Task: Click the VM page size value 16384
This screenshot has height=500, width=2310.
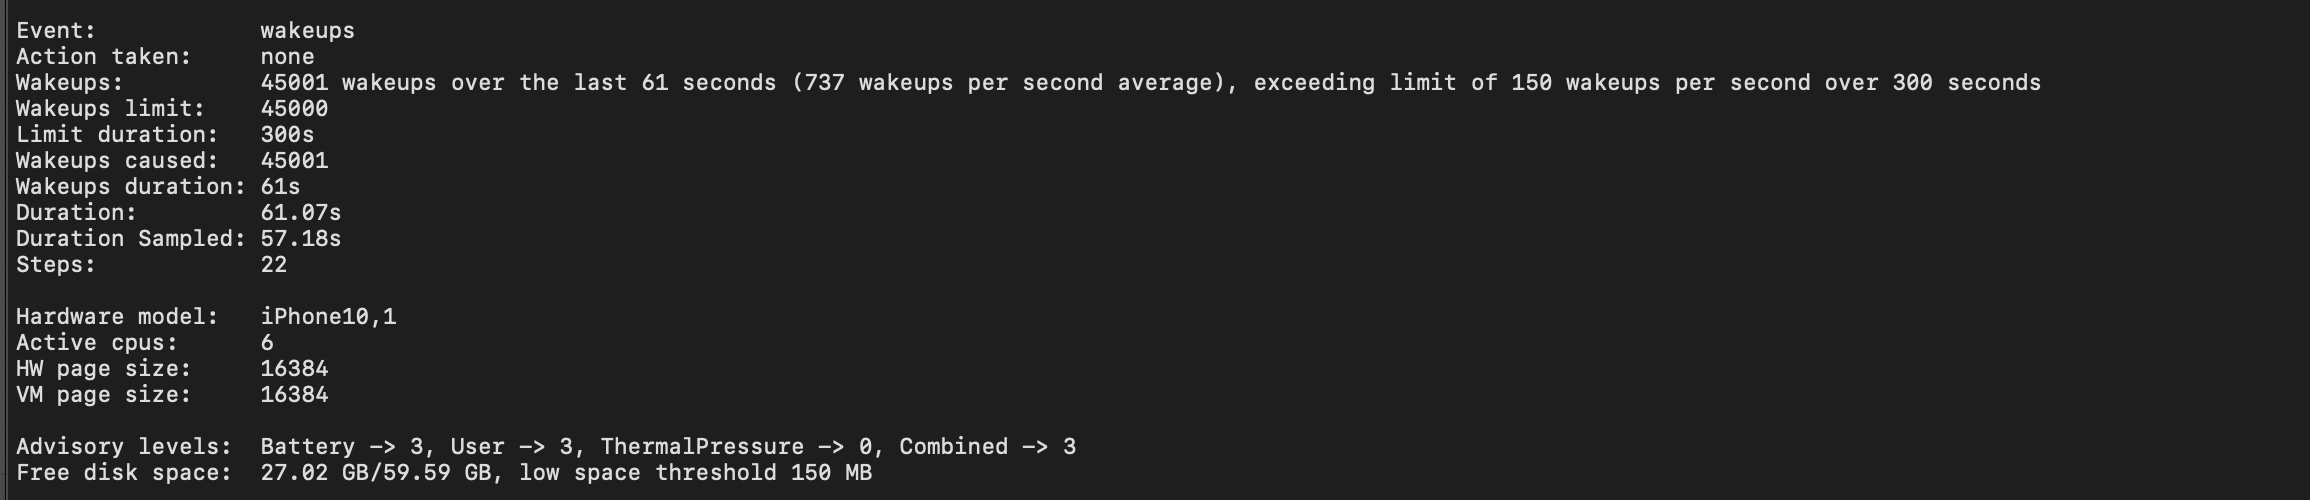Action: [x=294, y=395]
